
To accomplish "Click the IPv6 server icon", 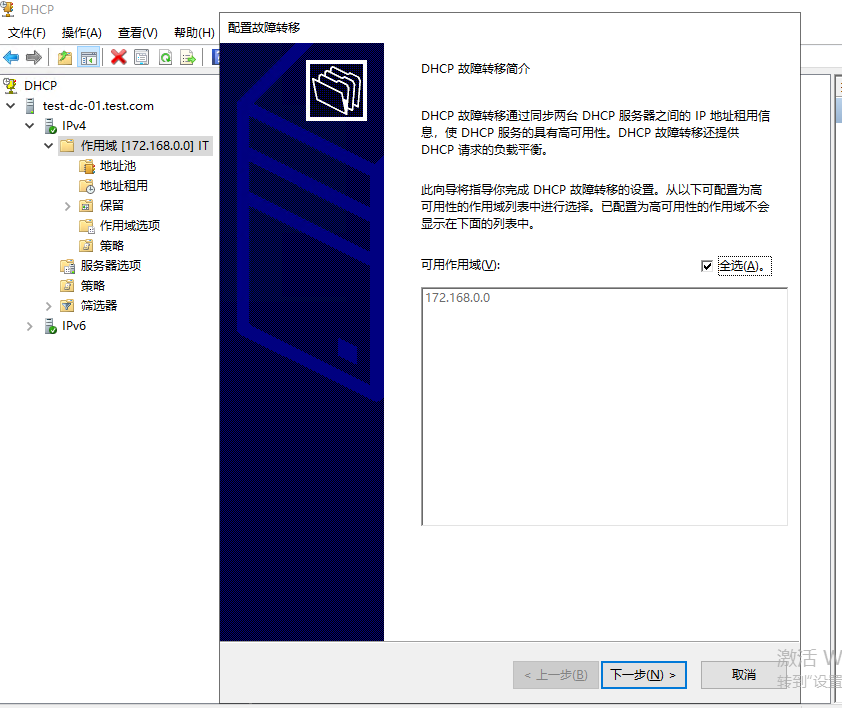I will point(50,326).
